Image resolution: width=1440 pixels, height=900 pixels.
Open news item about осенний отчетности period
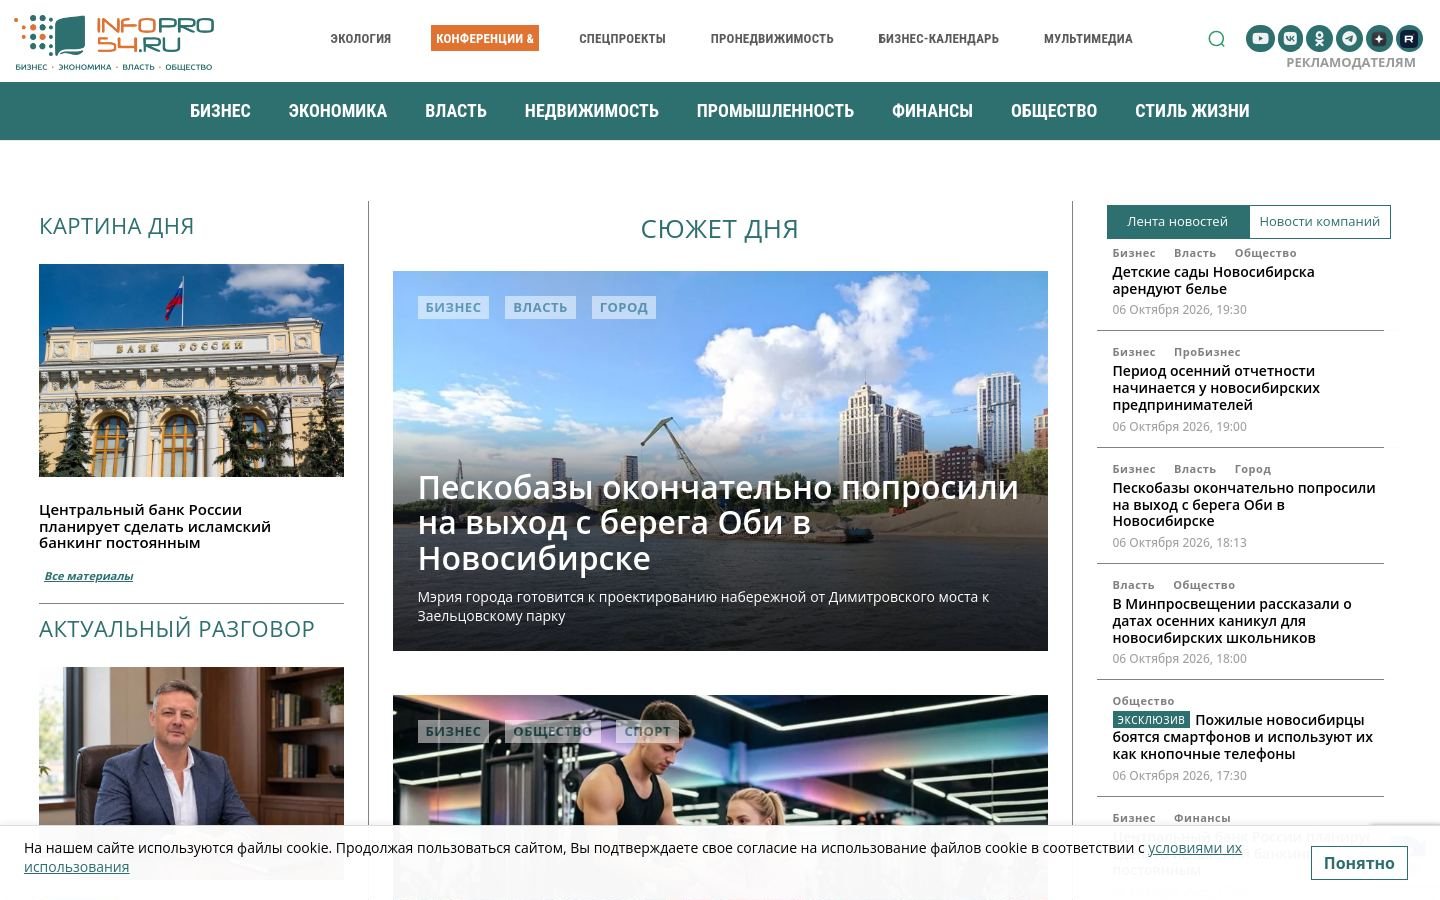[1216, 388]
